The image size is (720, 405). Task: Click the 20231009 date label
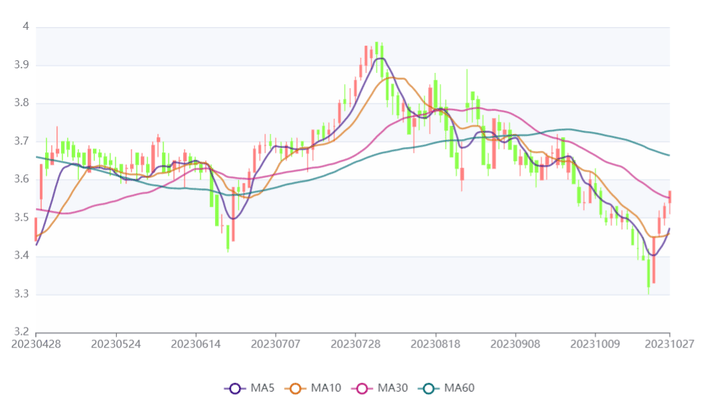pos(595,344)
